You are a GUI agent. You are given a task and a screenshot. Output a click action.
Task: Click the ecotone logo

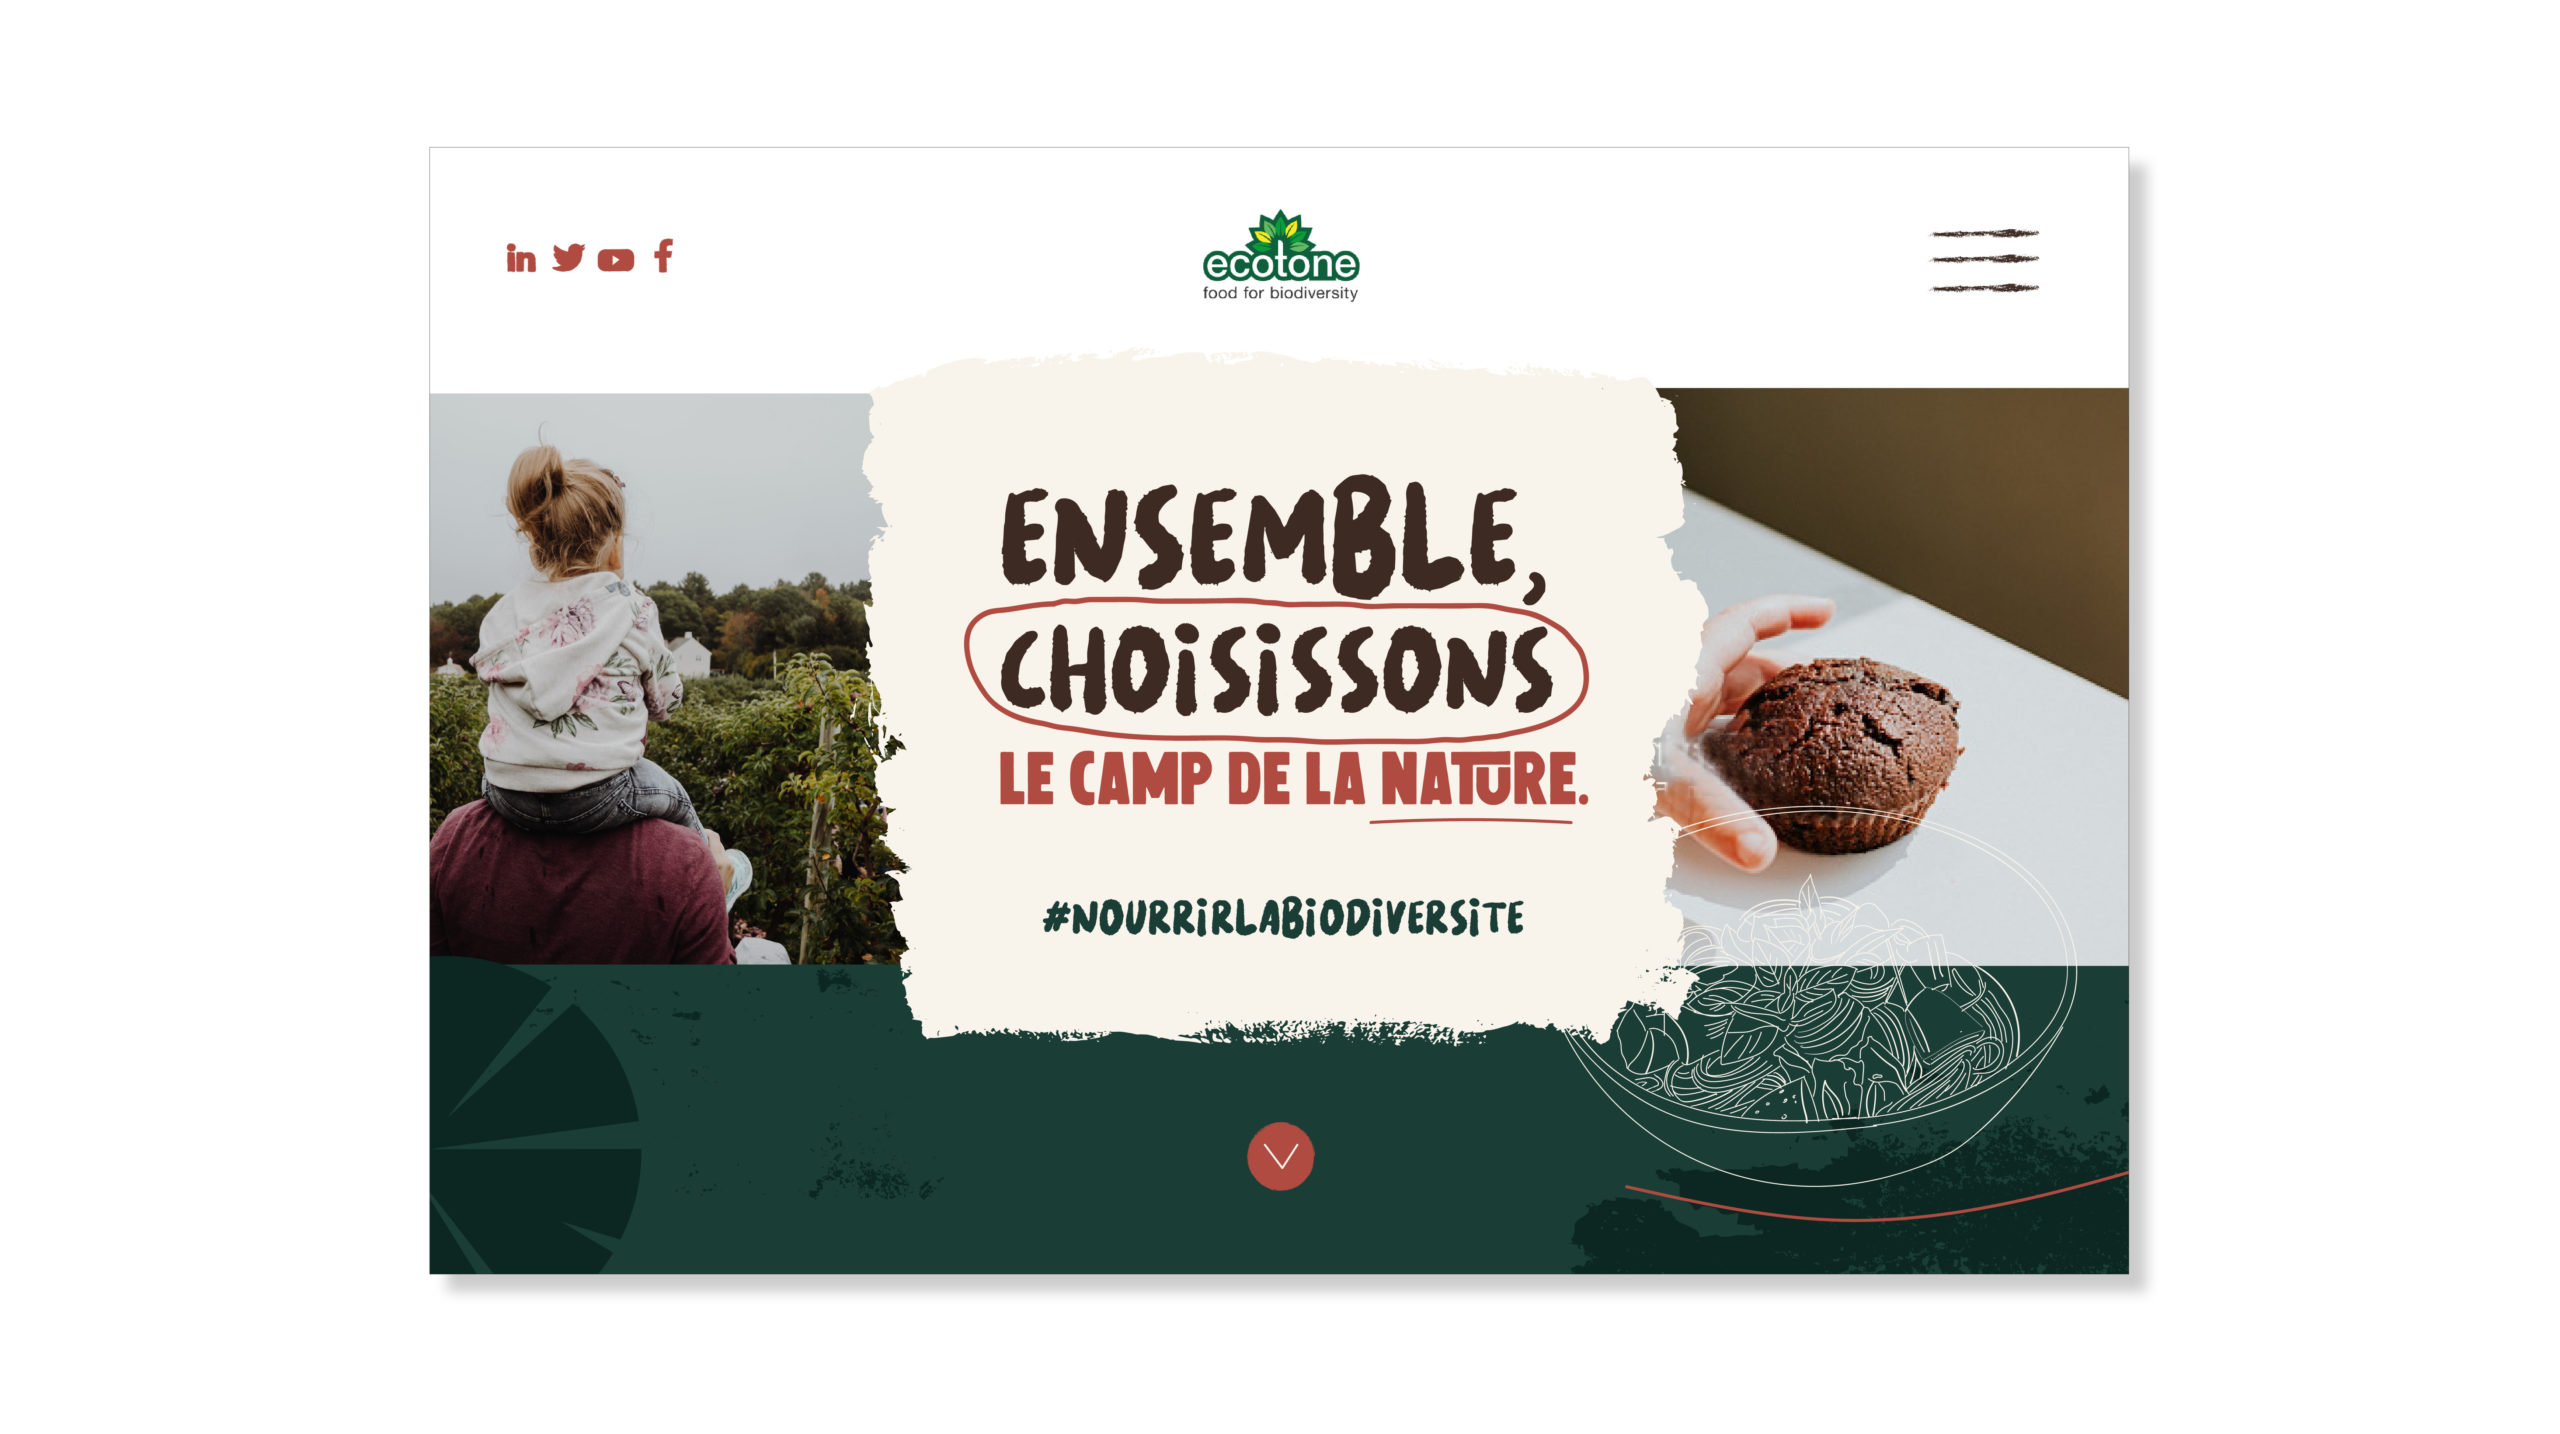coord(1280,255)
